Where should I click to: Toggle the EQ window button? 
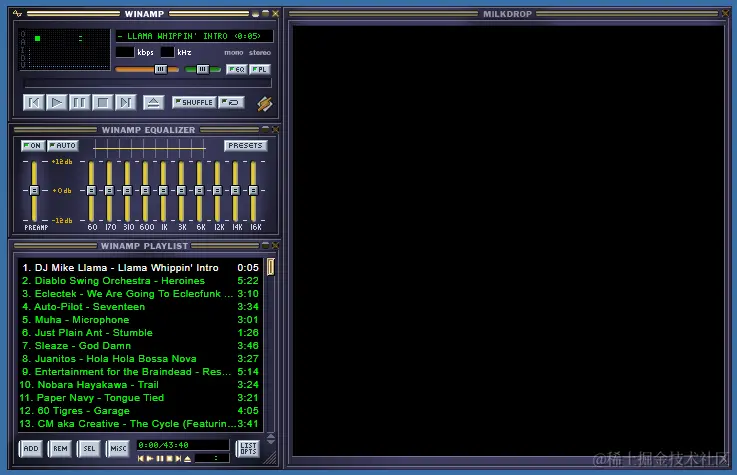(236, 70)
